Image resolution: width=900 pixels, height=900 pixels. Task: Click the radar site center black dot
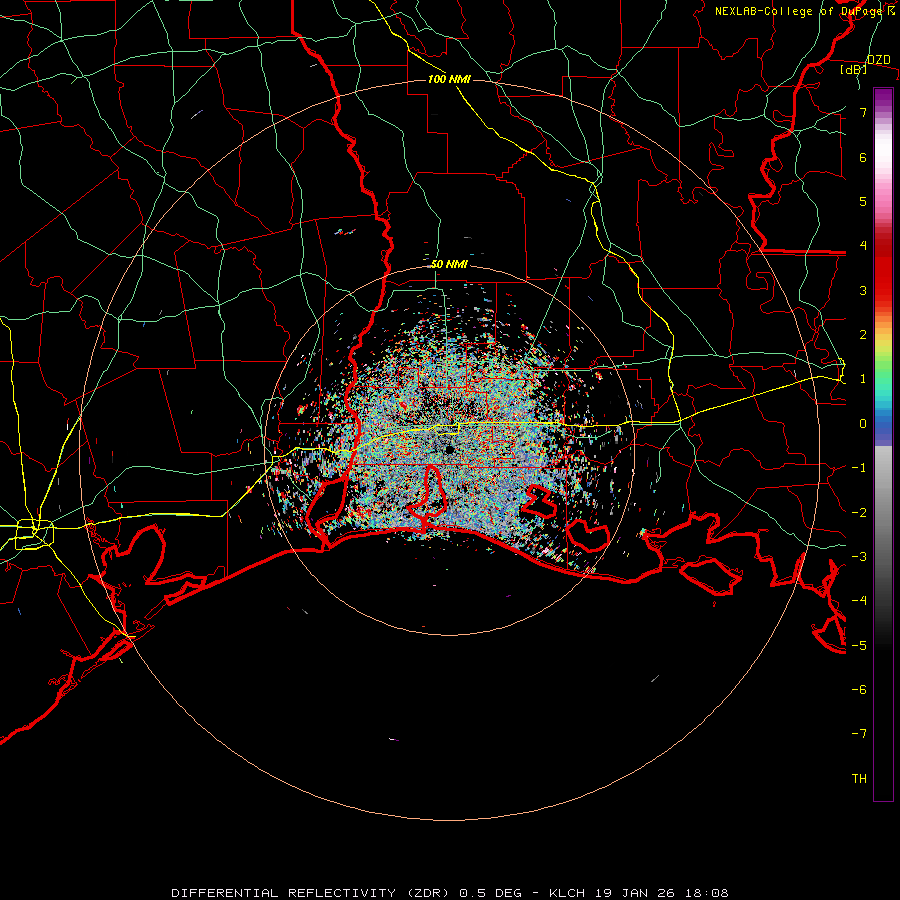click(x=449, y=450)
